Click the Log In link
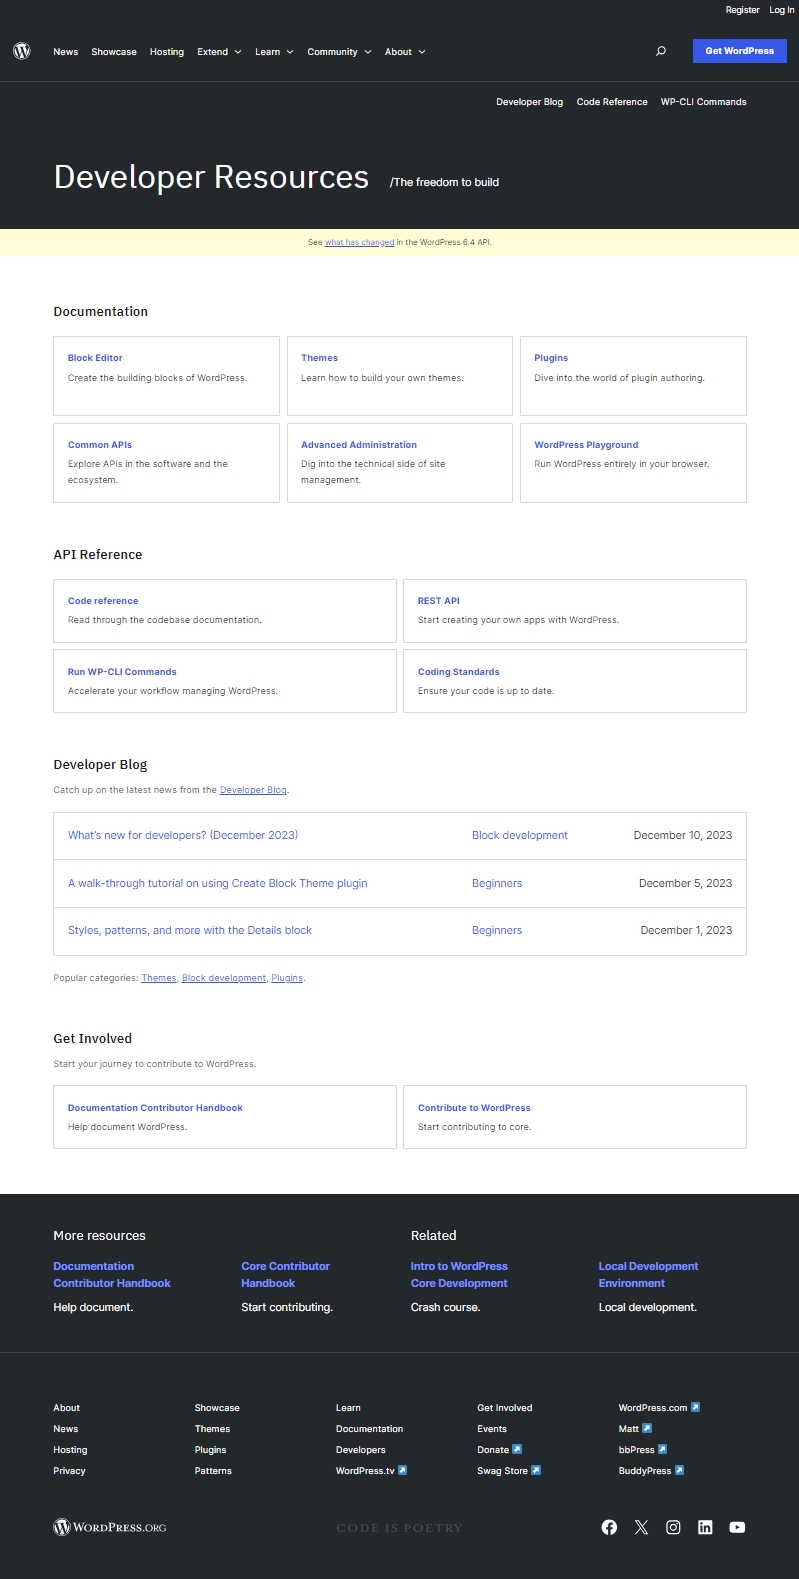 pos(782,10)
